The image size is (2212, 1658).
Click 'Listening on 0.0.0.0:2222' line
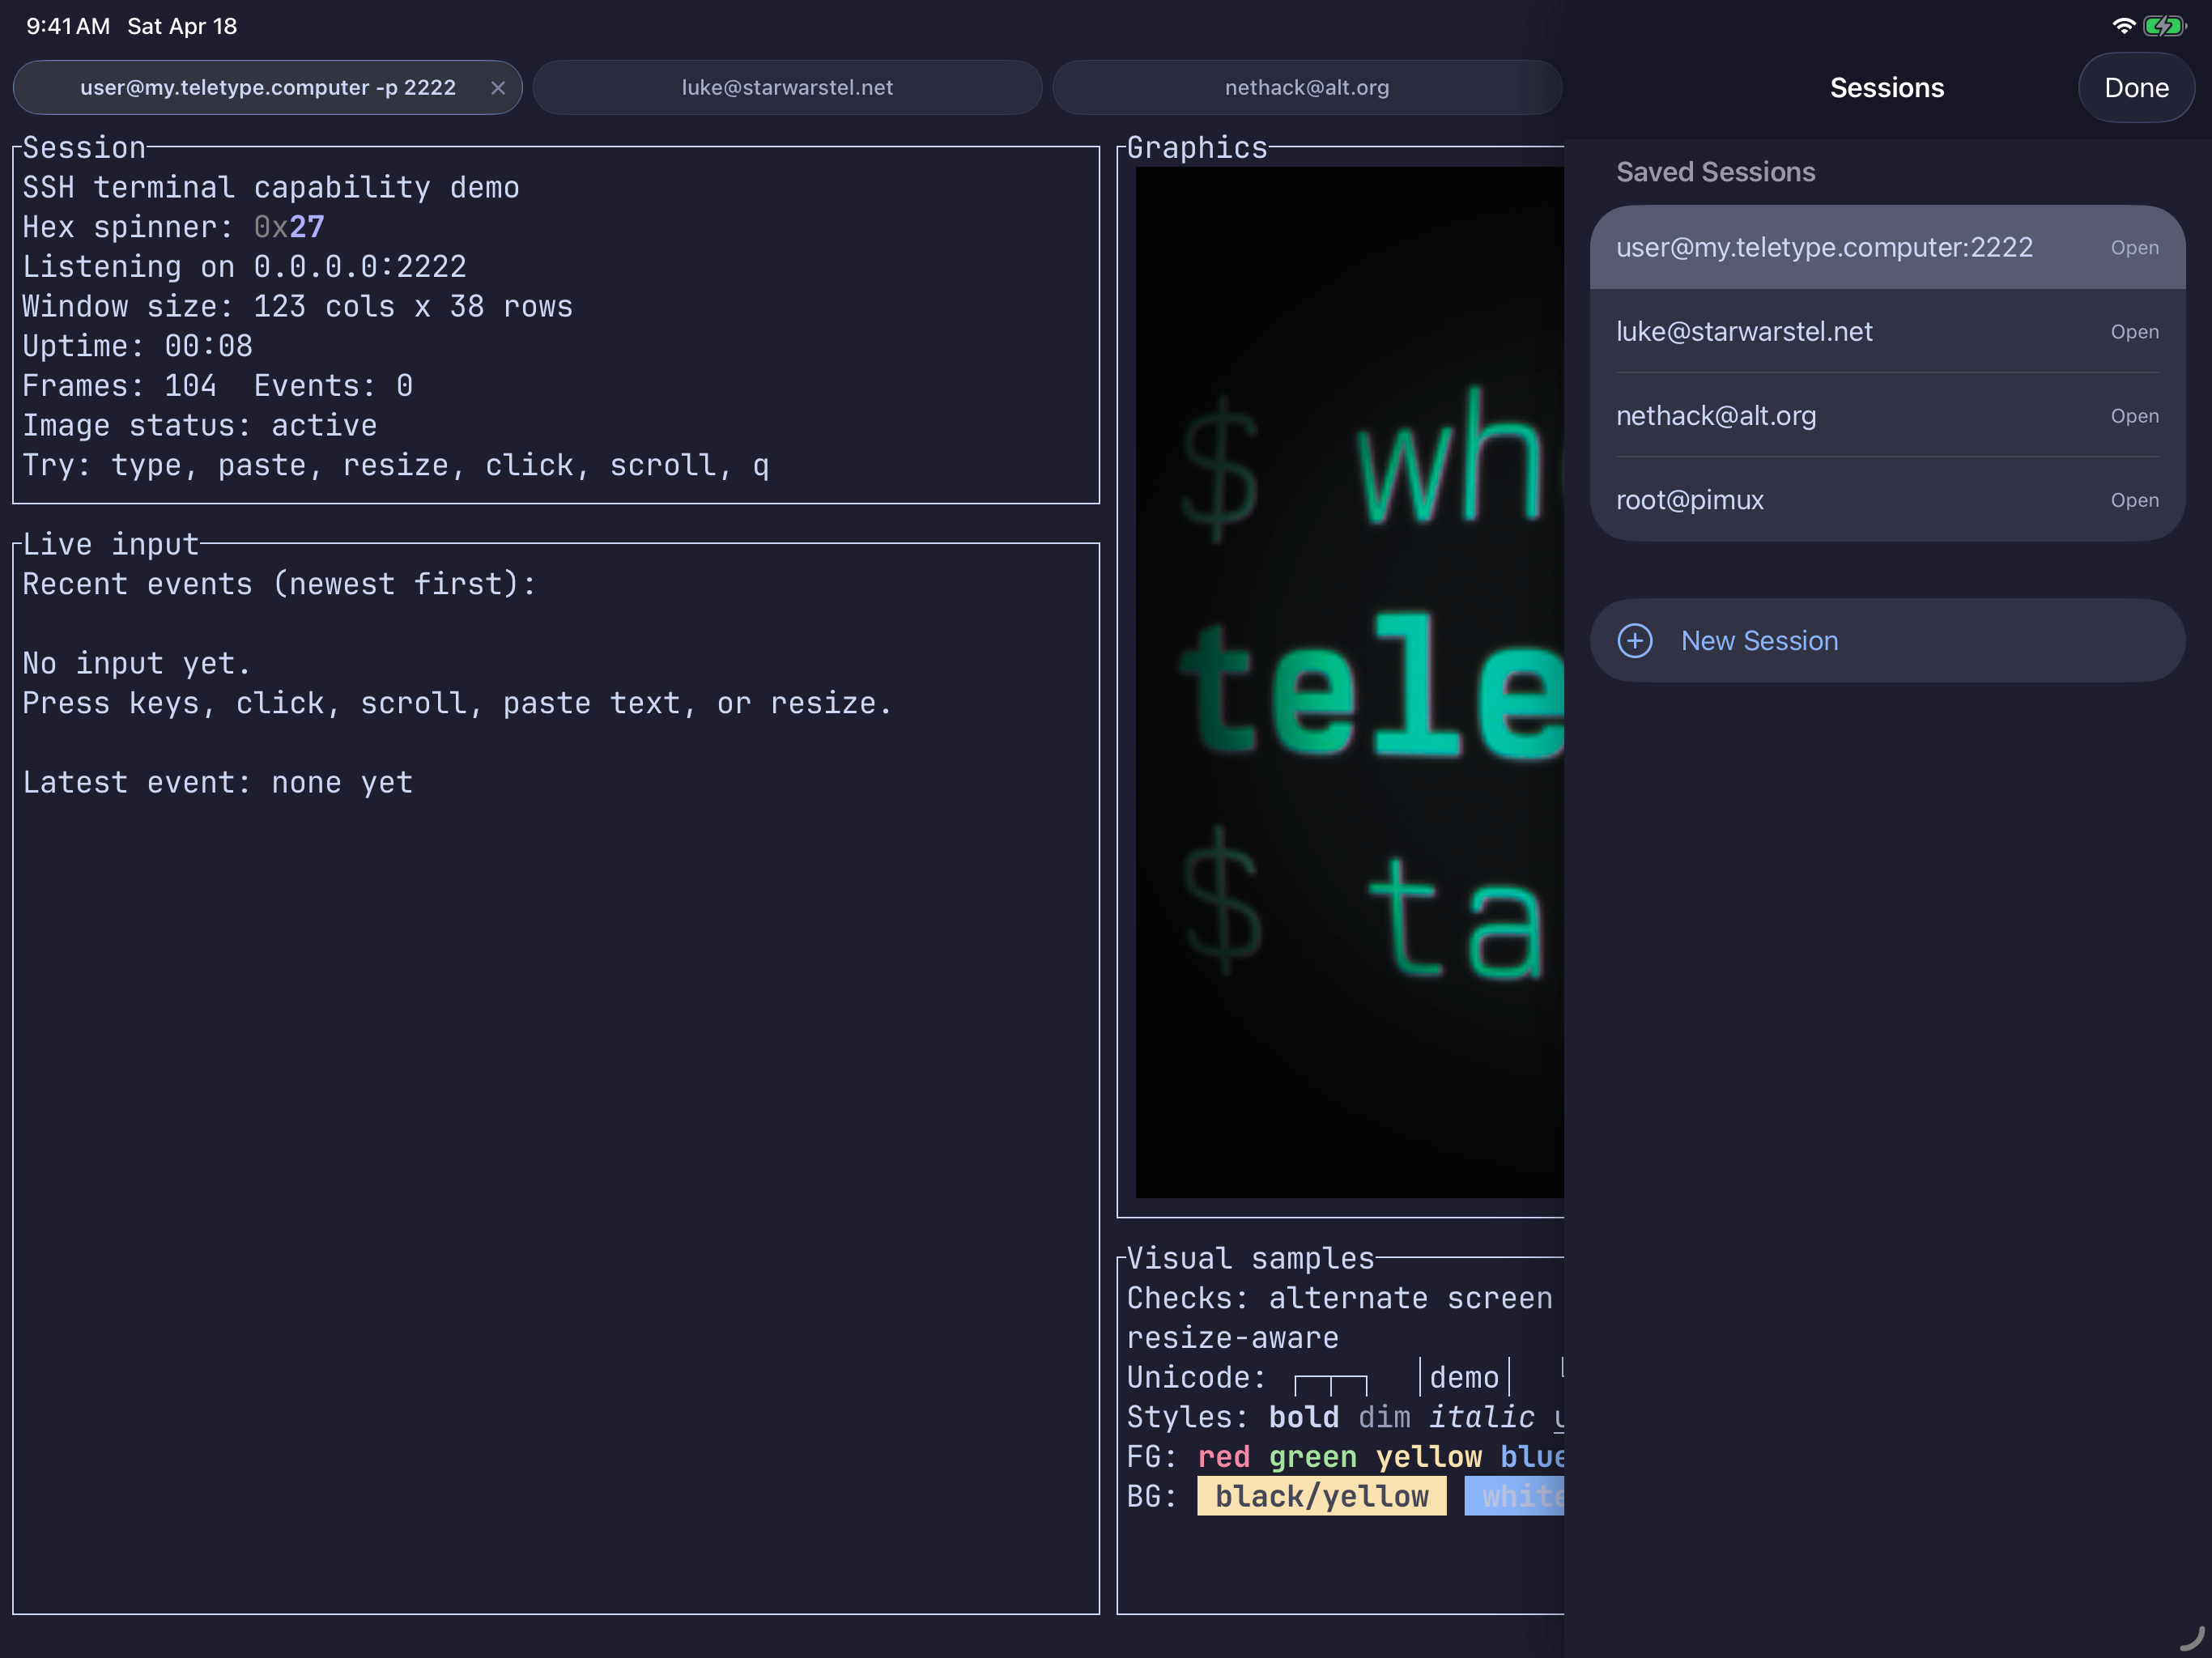click(244, 267)
